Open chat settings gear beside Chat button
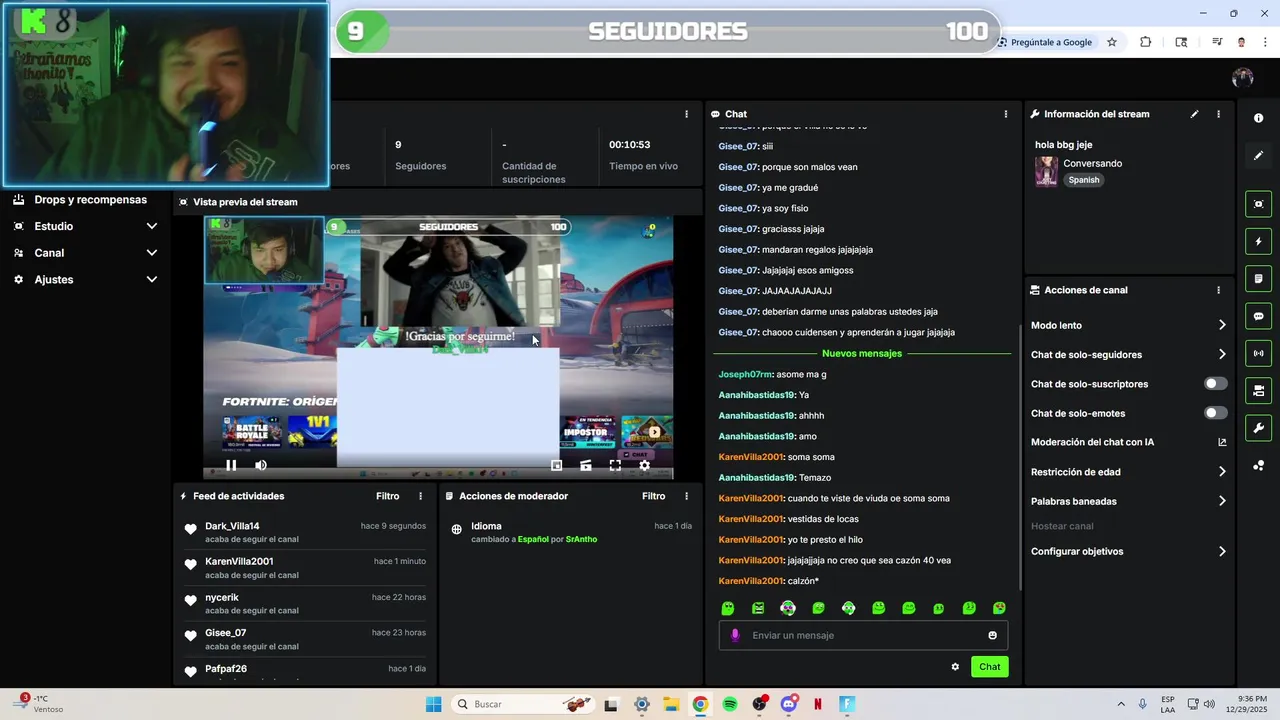The image size is (1280, 720). point(955,667)
